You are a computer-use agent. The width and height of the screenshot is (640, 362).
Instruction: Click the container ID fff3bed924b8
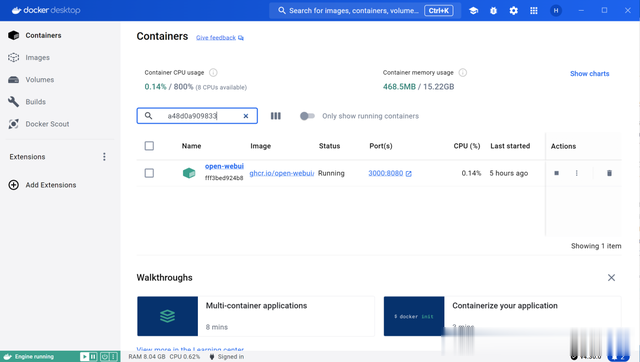(224, 178)
